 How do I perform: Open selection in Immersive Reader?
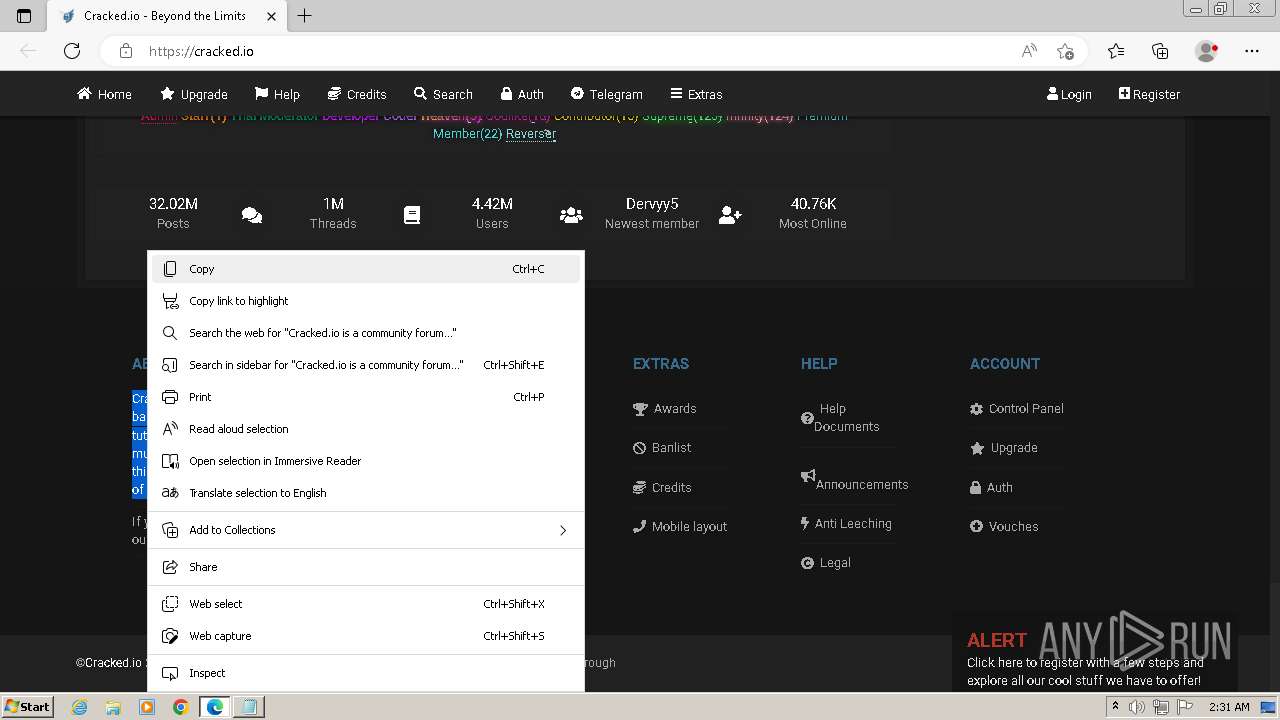tap(365, 461)
